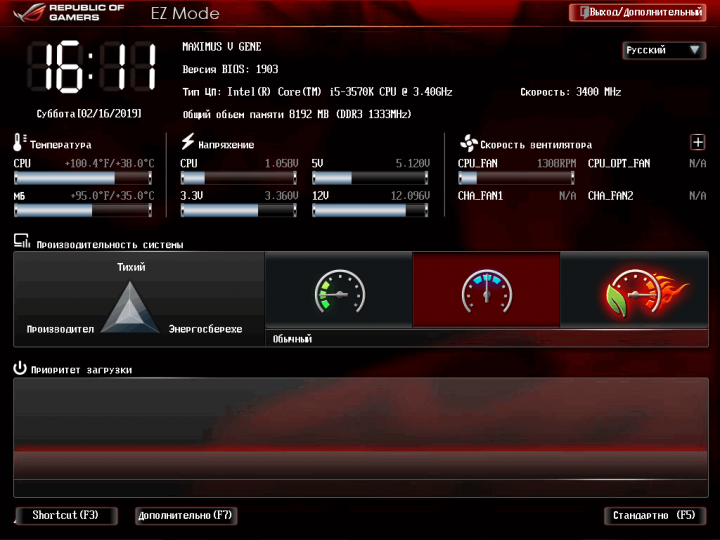
Task: Click the Приоритет загрузки heading
Action: click(81, 370)
